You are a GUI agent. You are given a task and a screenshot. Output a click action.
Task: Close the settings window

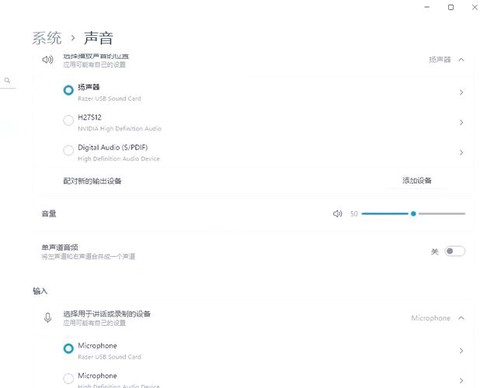475,7
